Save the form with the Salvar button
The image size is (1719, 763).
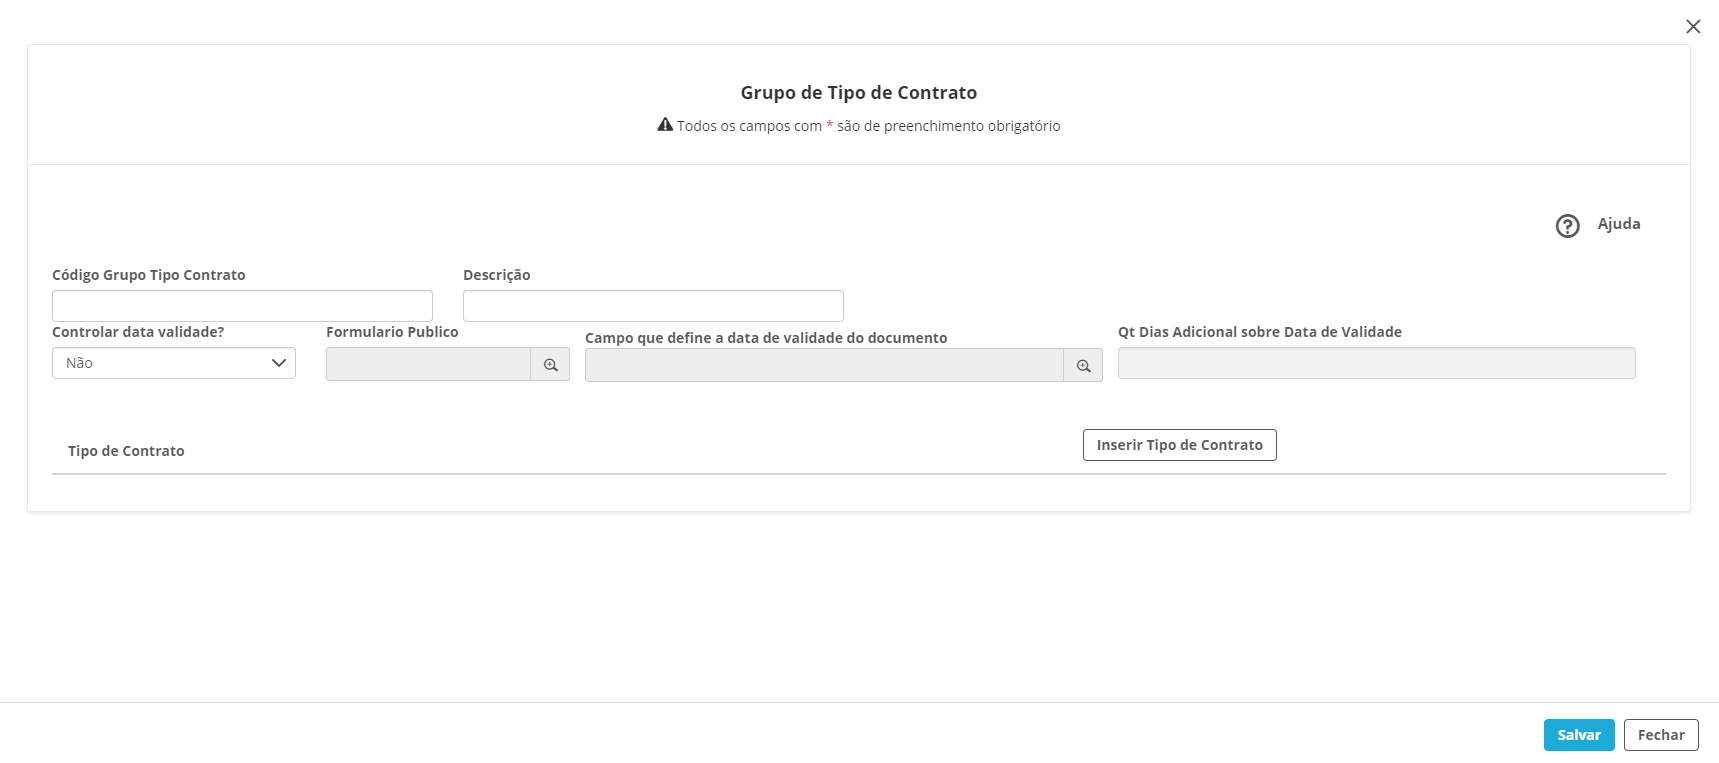point(1579,735)
